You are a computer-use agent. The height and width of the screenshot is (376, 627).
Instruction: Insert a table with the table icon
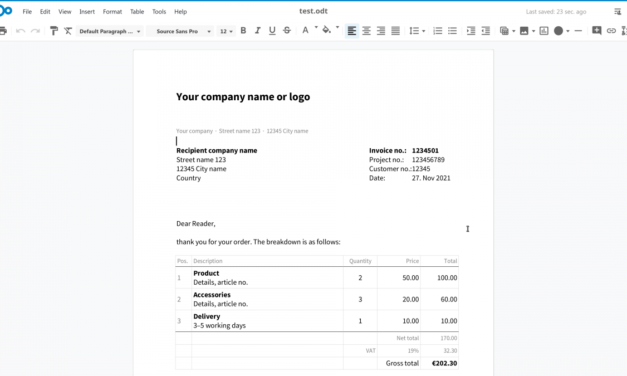tap(504, 31)
